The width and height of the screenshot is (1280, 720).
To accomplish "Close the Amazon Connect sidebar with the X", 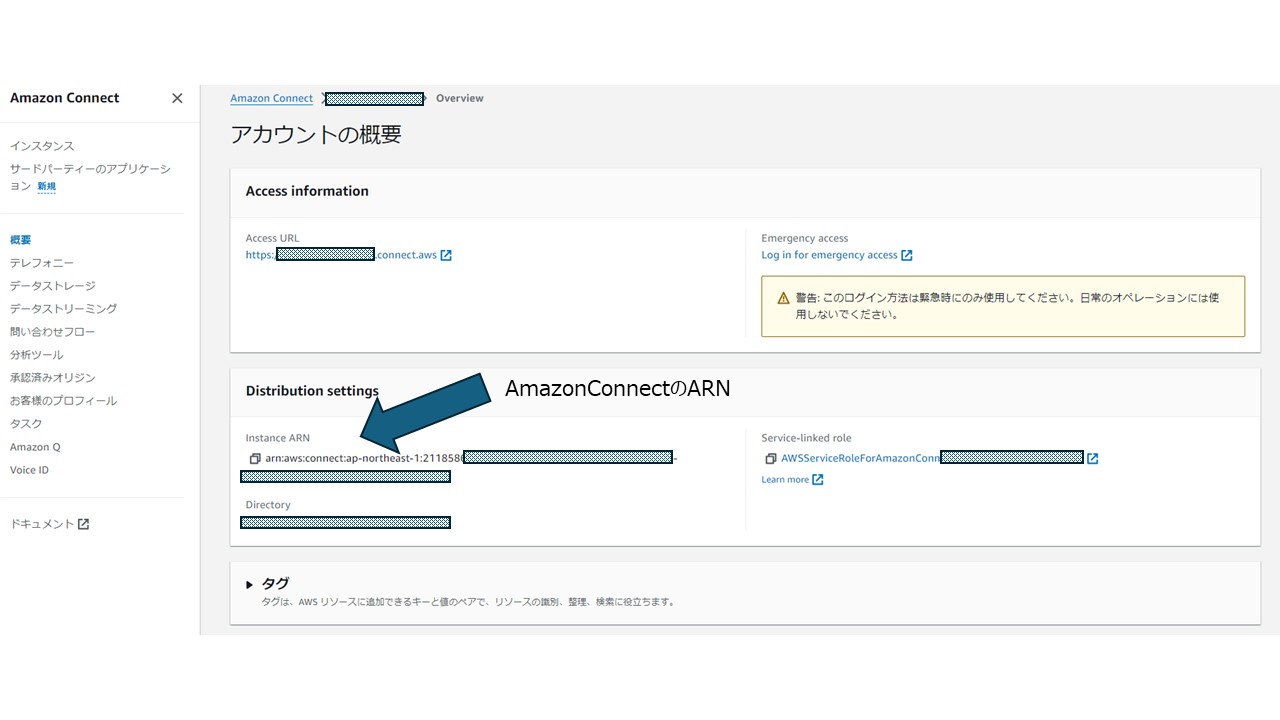I will pyautogui.click(x=177, y=98).
